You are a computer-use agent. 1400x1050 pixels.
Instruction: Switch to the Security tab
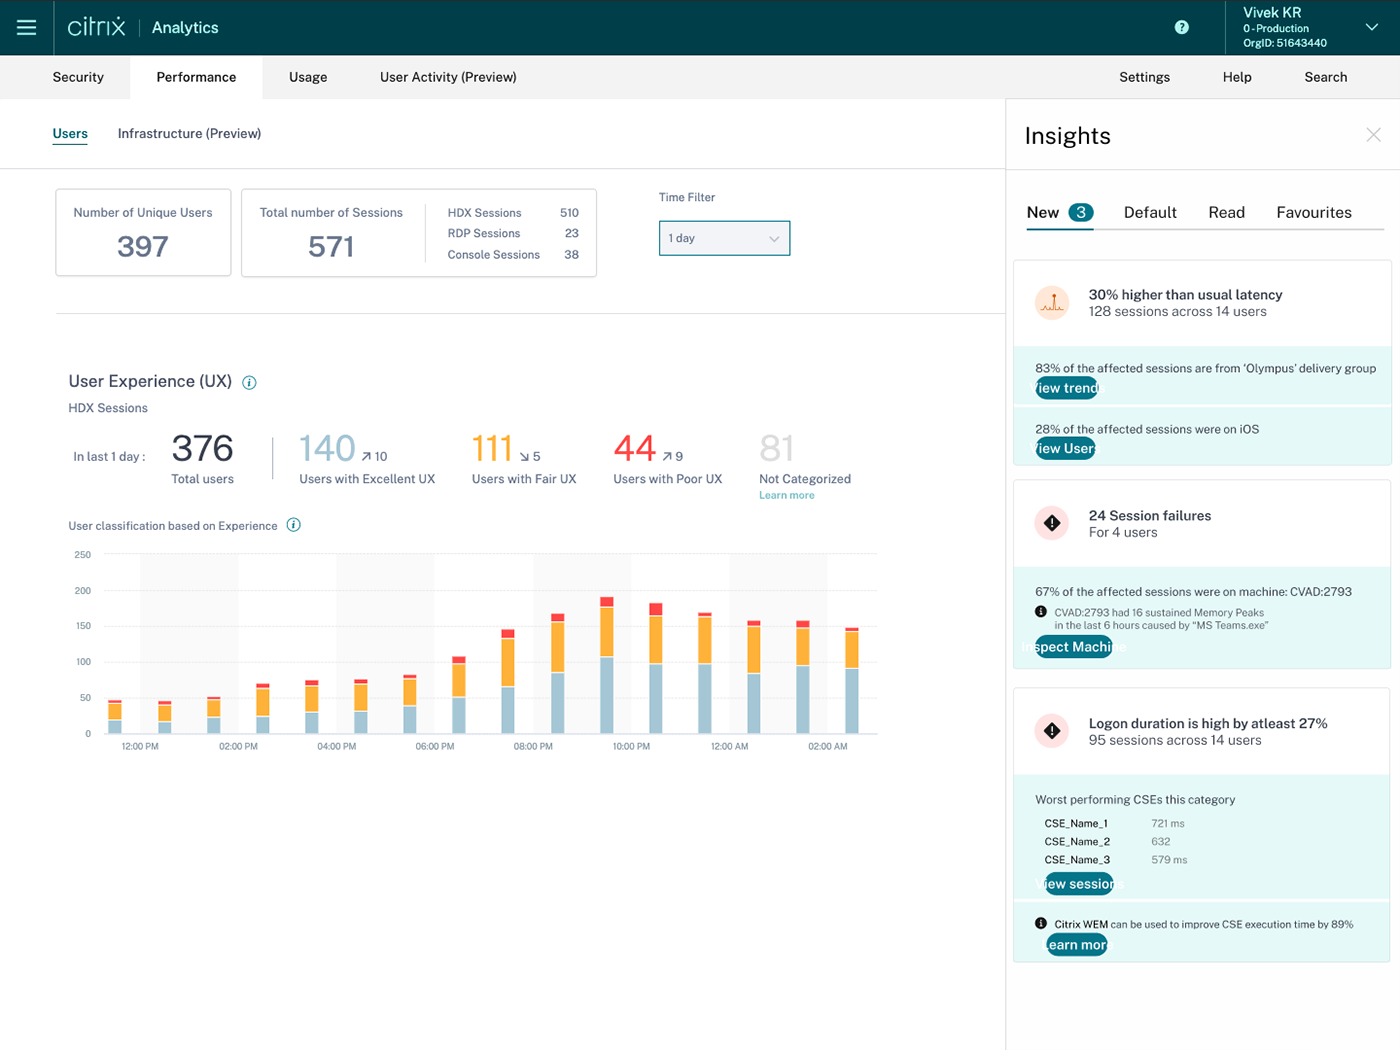coord(78,77)
